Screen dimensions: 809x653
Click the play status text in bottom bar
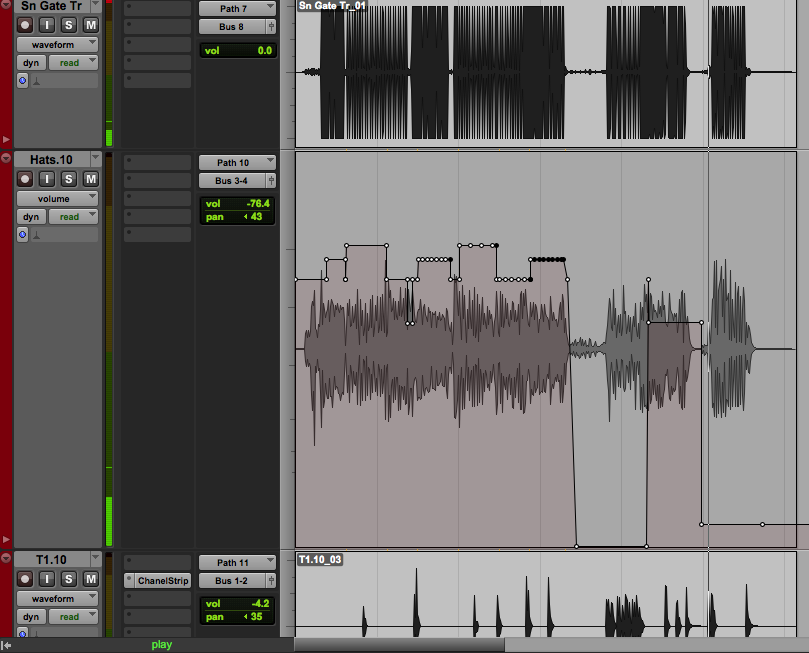point(161,645)
